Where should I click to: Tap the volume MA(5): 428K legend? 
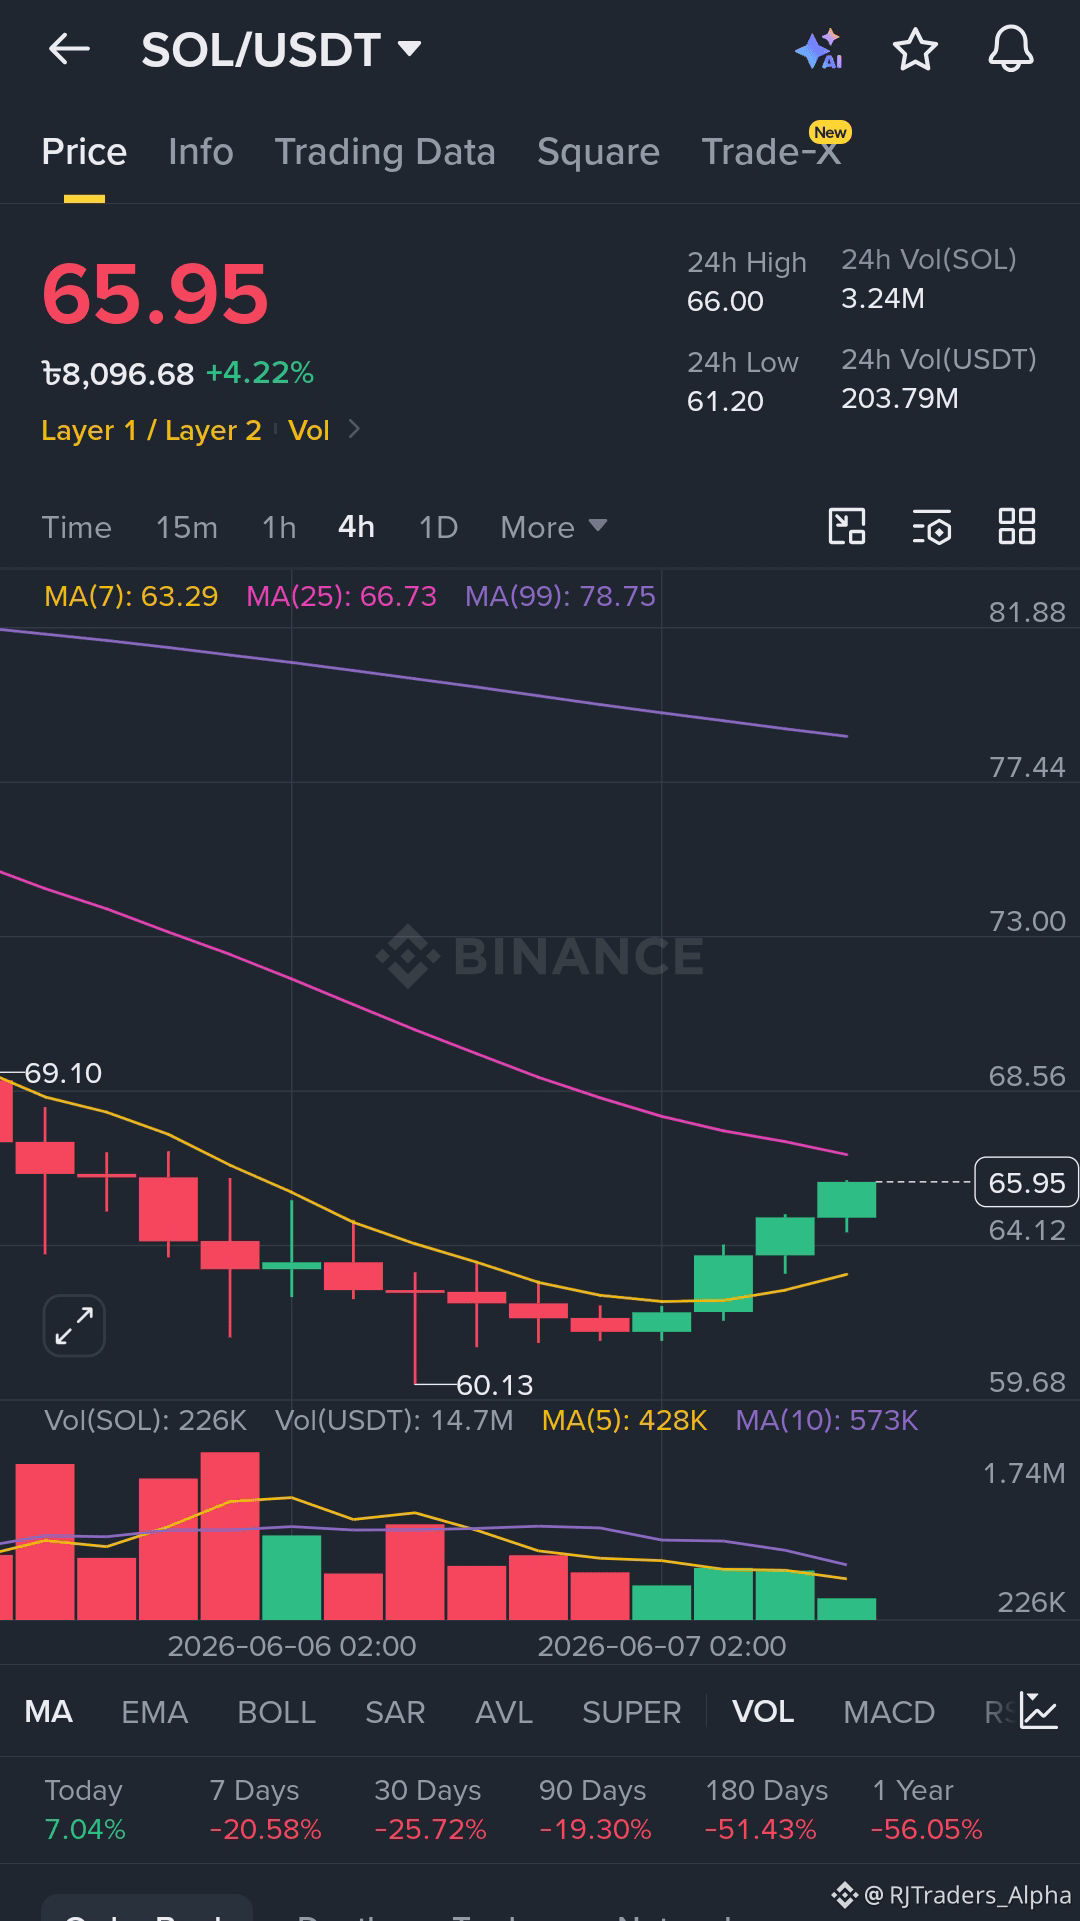(x=624, y=1420)
